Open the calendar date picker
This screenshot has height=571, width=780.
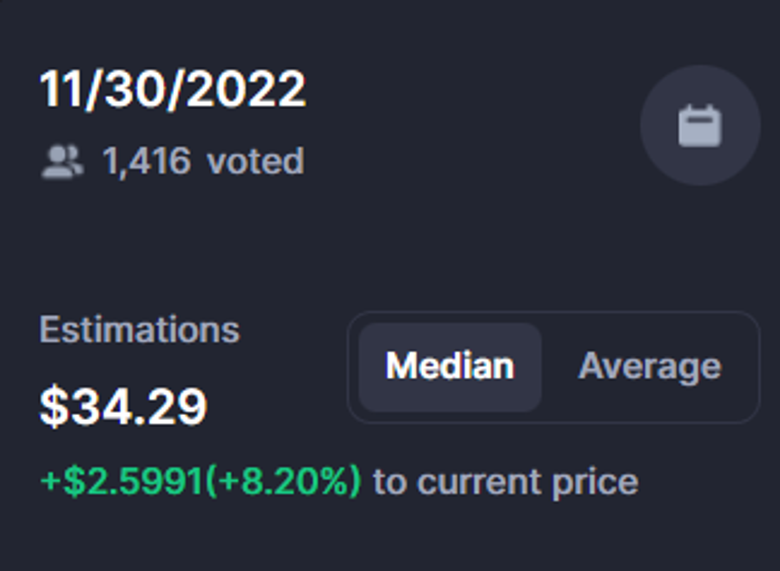700,126
